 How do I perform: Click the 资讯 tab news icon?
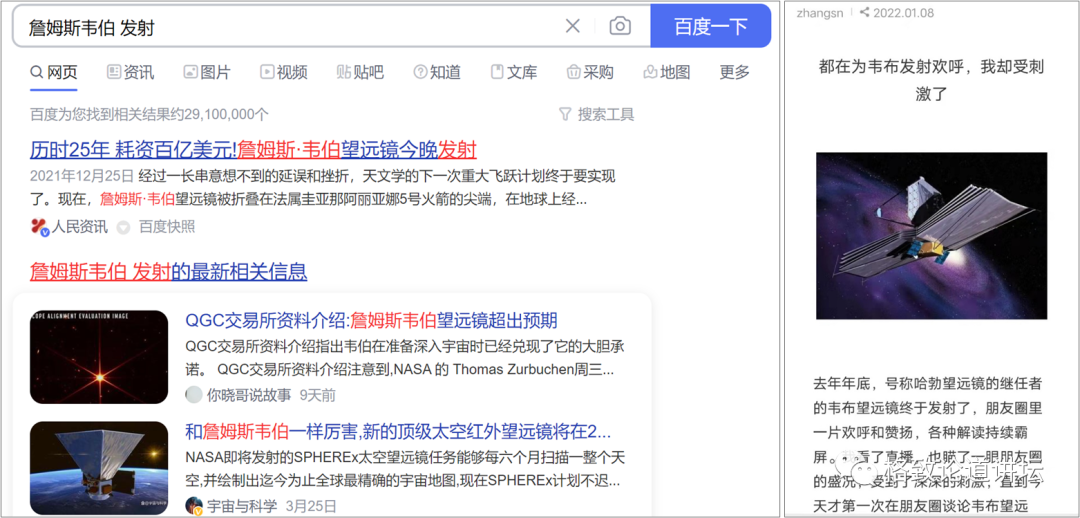114,72
